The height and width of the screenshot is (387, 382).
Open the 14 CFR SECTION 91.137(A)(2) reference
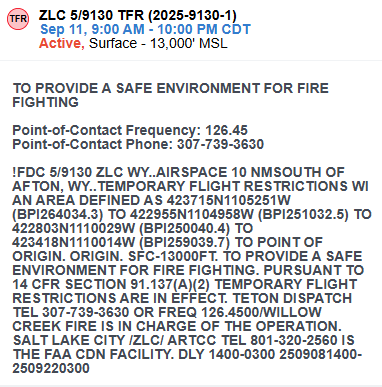(x=111, y=284)
